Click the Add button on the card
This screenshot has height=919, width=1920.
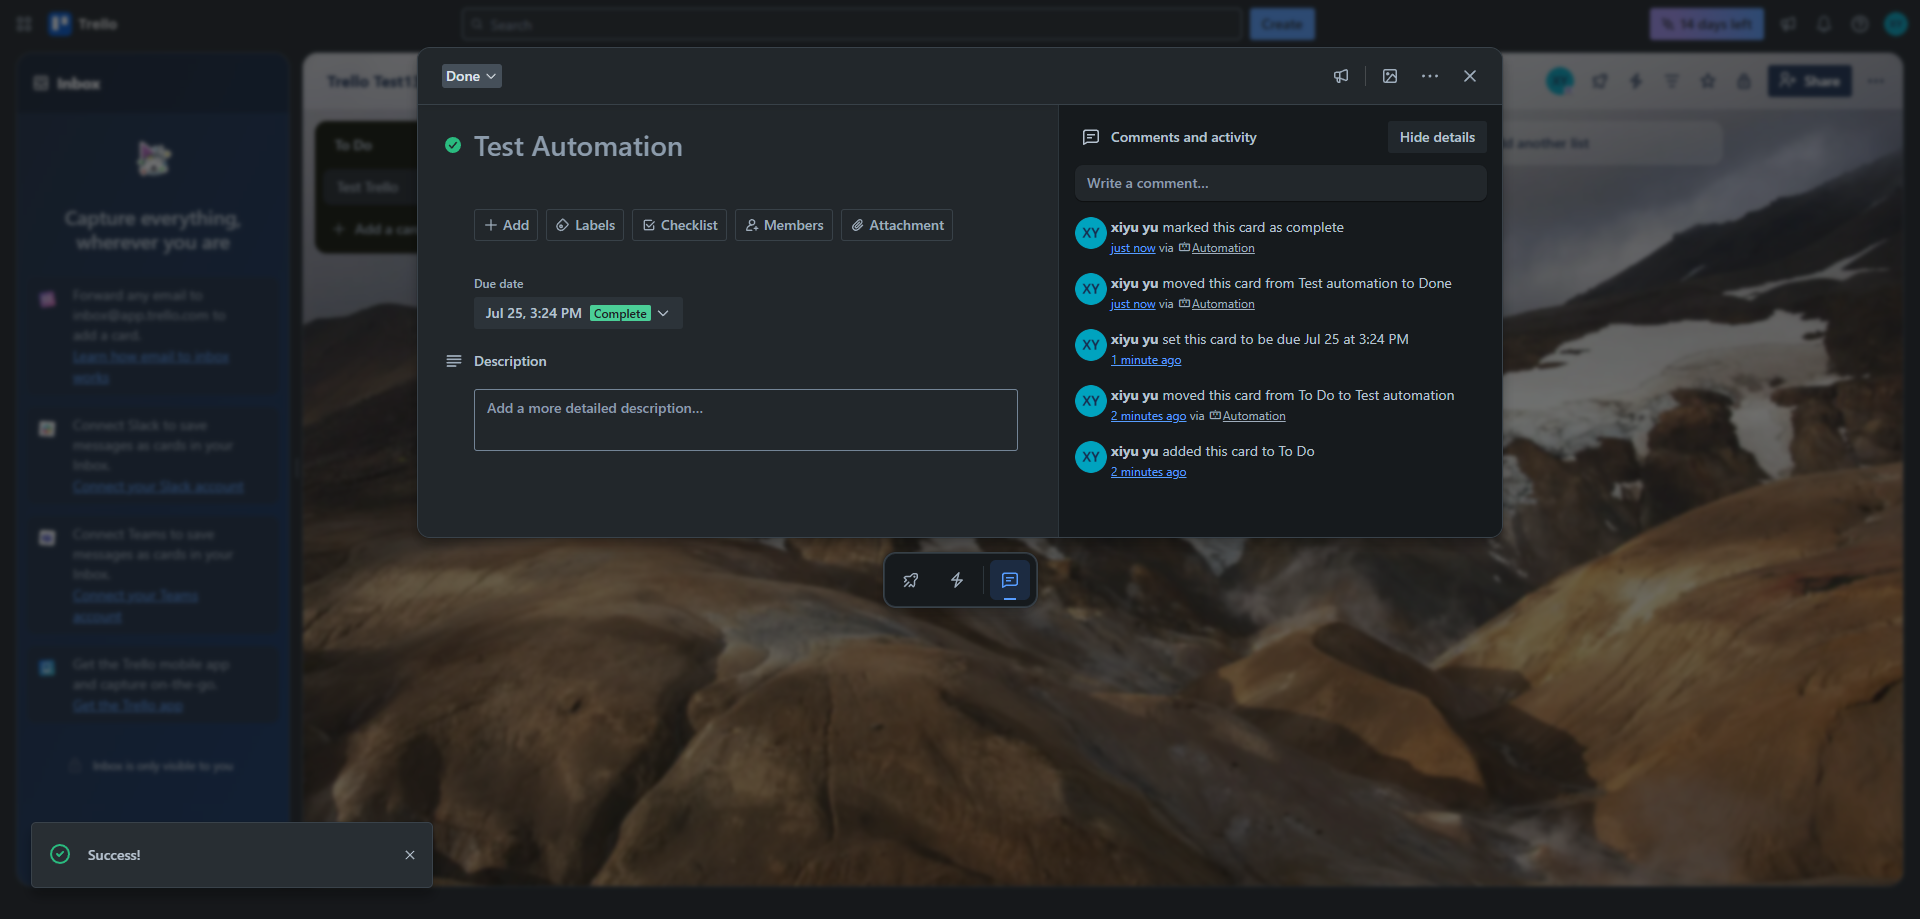[x=506, y=225]
